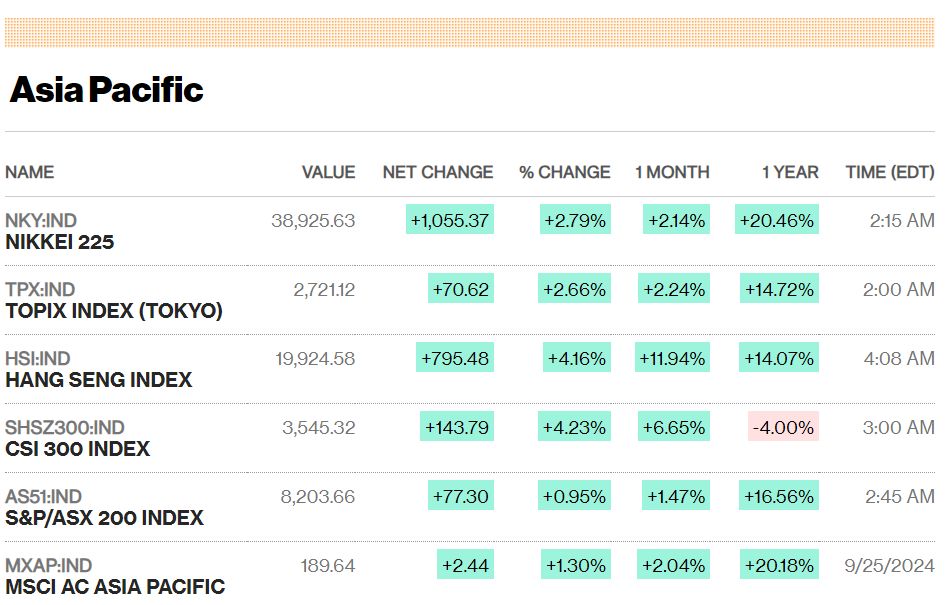The height and width of the screenshot is (605, 947).
Task: Click the % CHANGE column header
Action: (565, 172)
